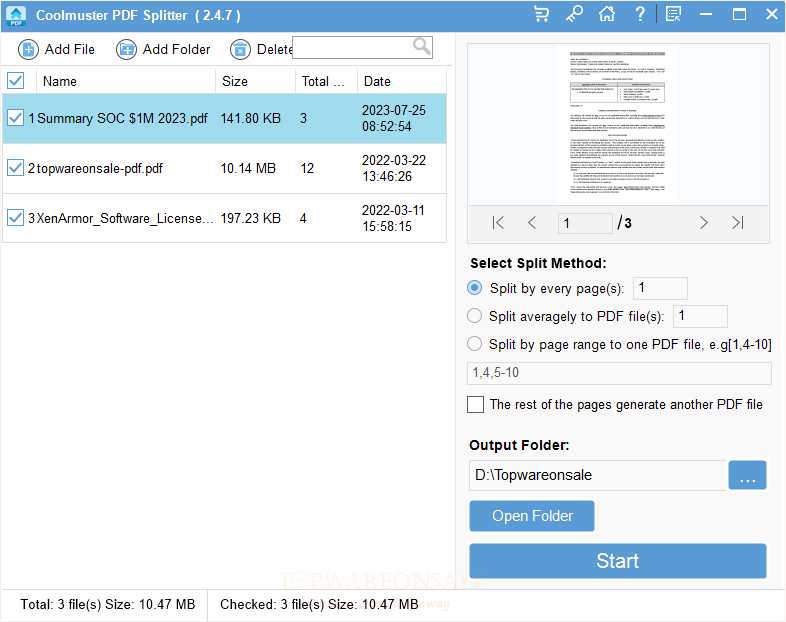This screenshot has height=622, width=786.
Task: Sort by the Size column header
Action: pyautogui.click(x=256, y=81)
